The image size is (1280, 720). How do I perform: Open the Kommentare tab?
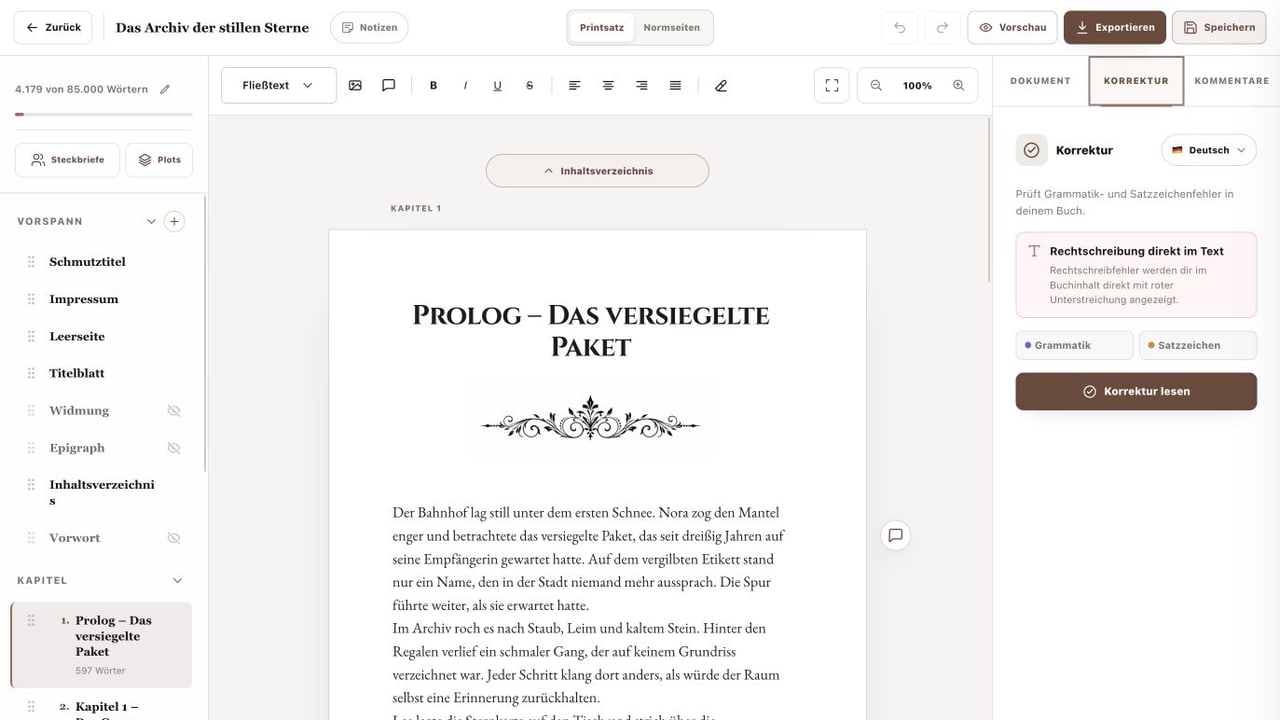coord(1232,81)
